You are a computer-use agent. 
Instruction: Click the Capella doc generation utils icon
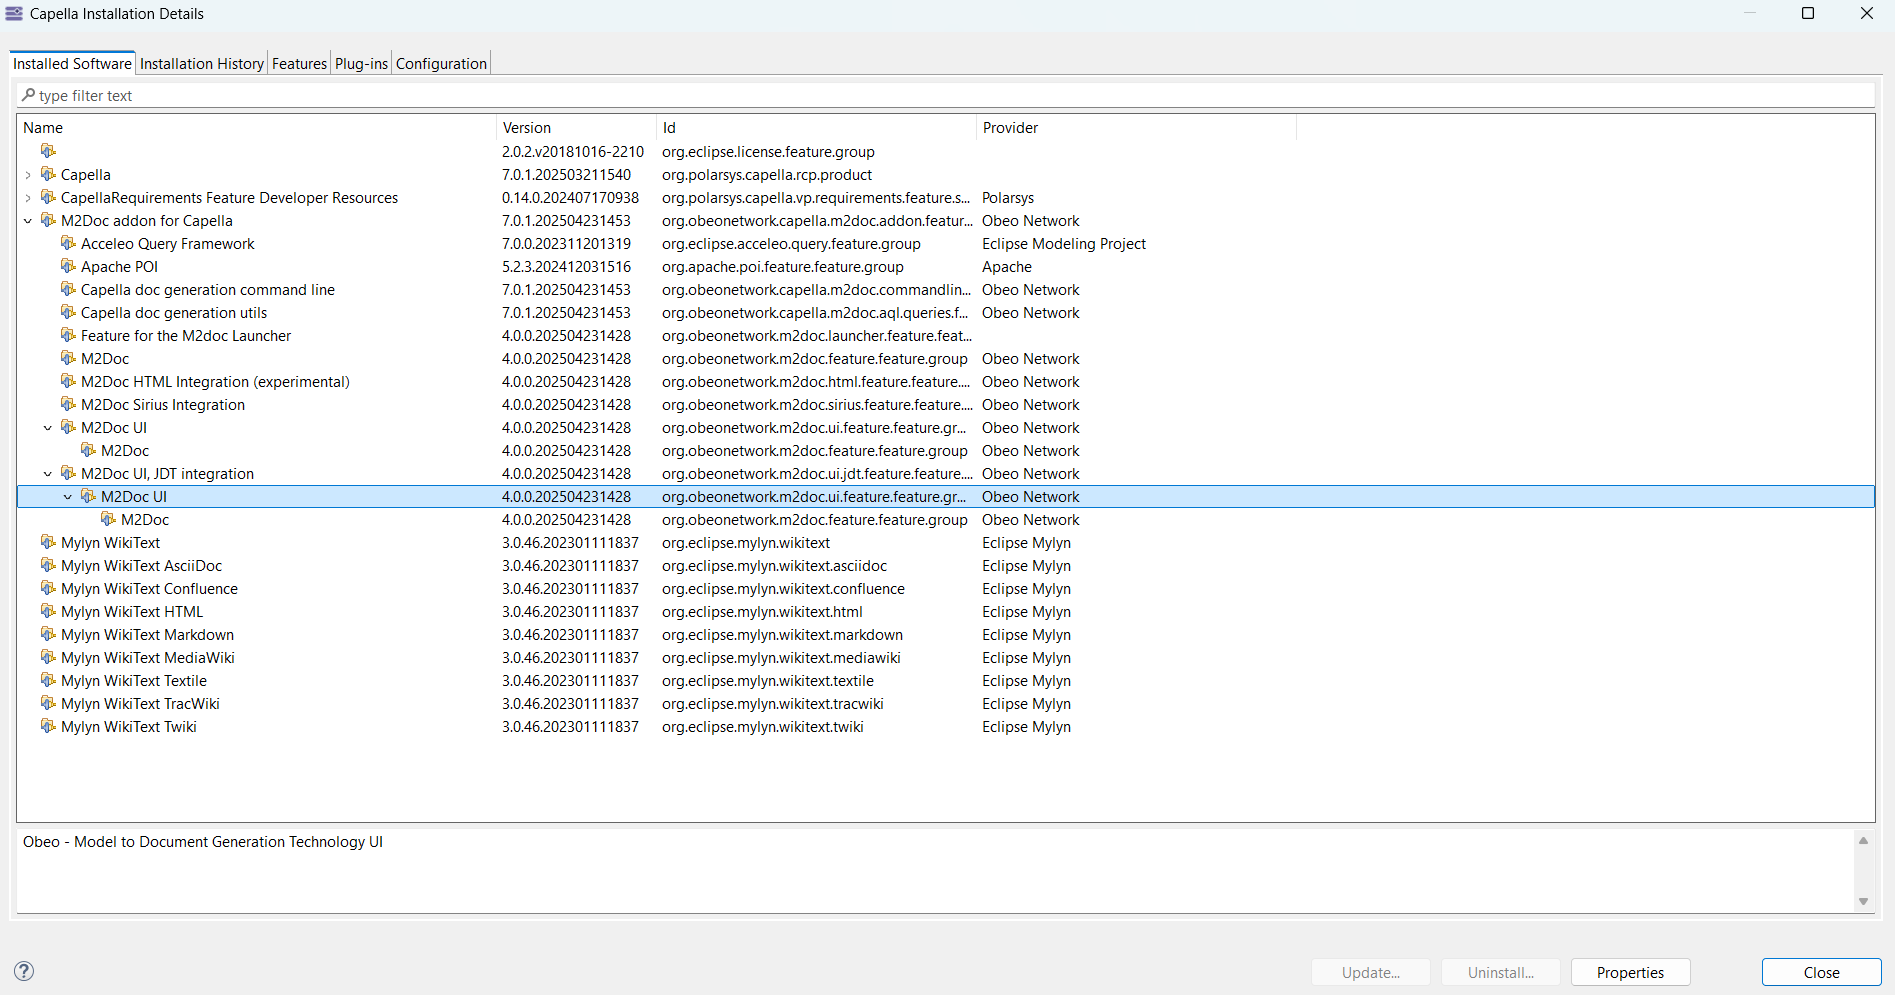68,312
